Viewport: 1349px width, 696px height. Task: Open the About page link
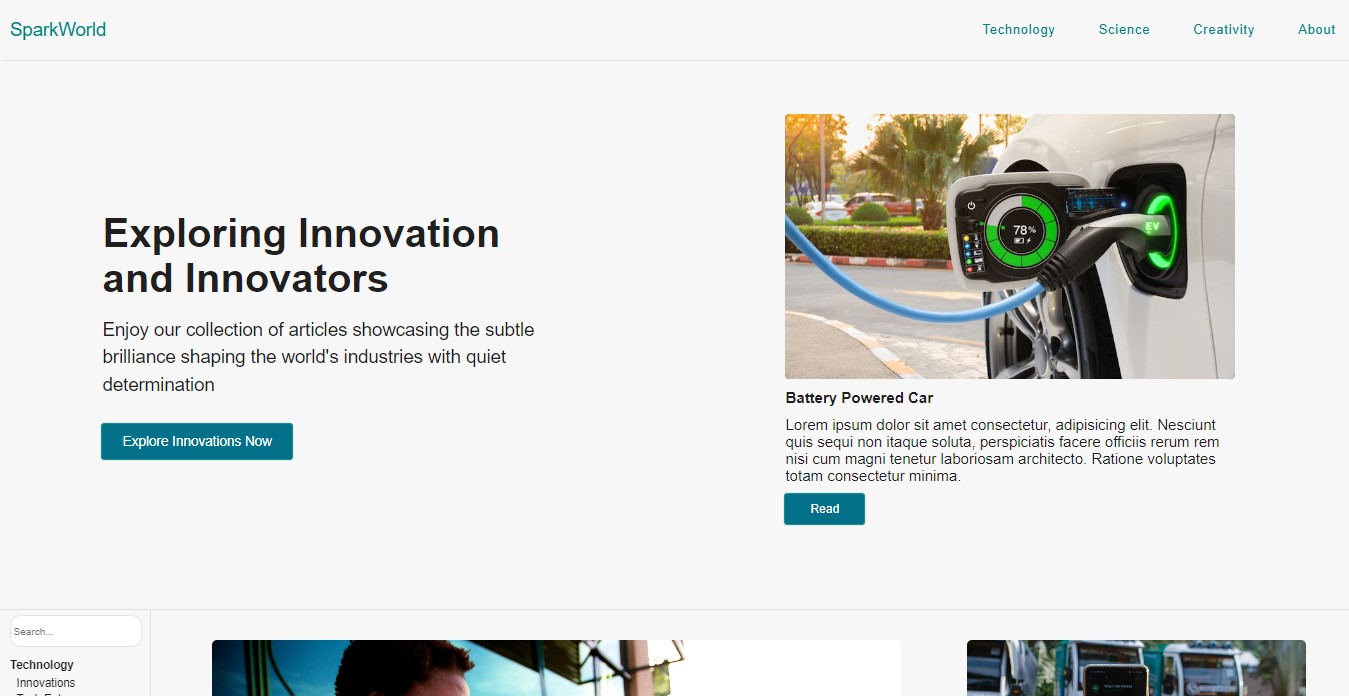click(x=1316, y=30)
